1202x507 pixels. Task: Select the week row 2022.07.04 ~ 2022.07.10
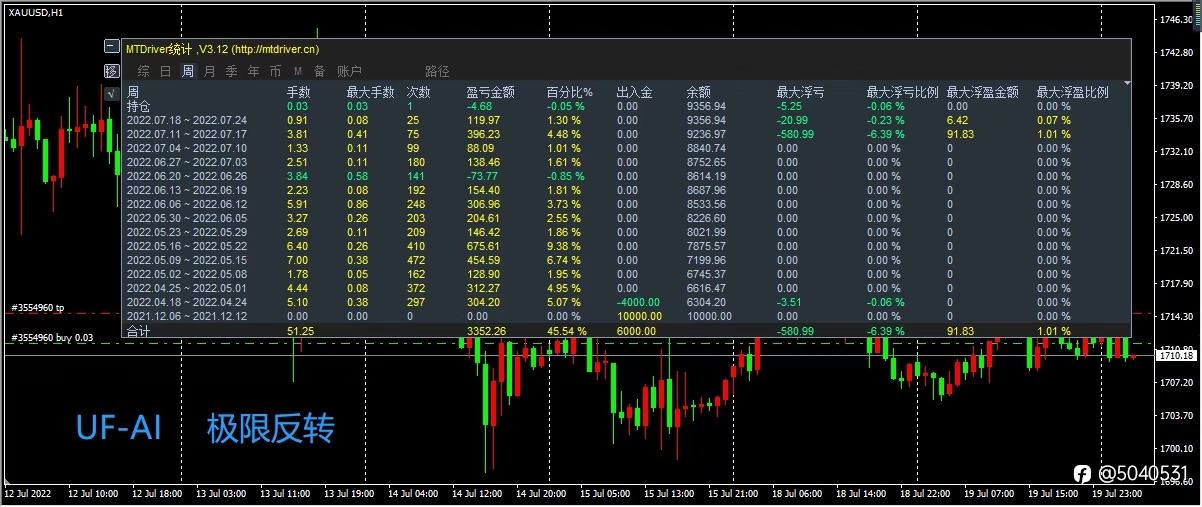(x=626, y=148)
